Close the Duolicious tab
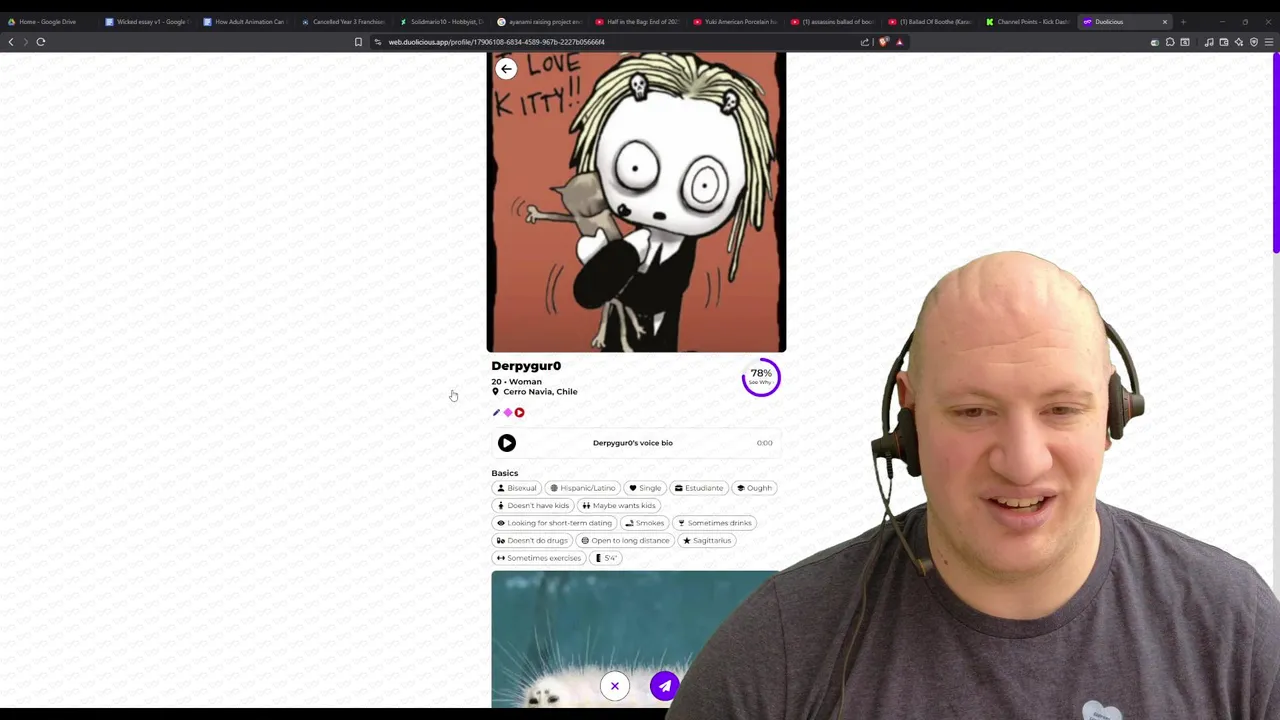 coord(1164,22)
